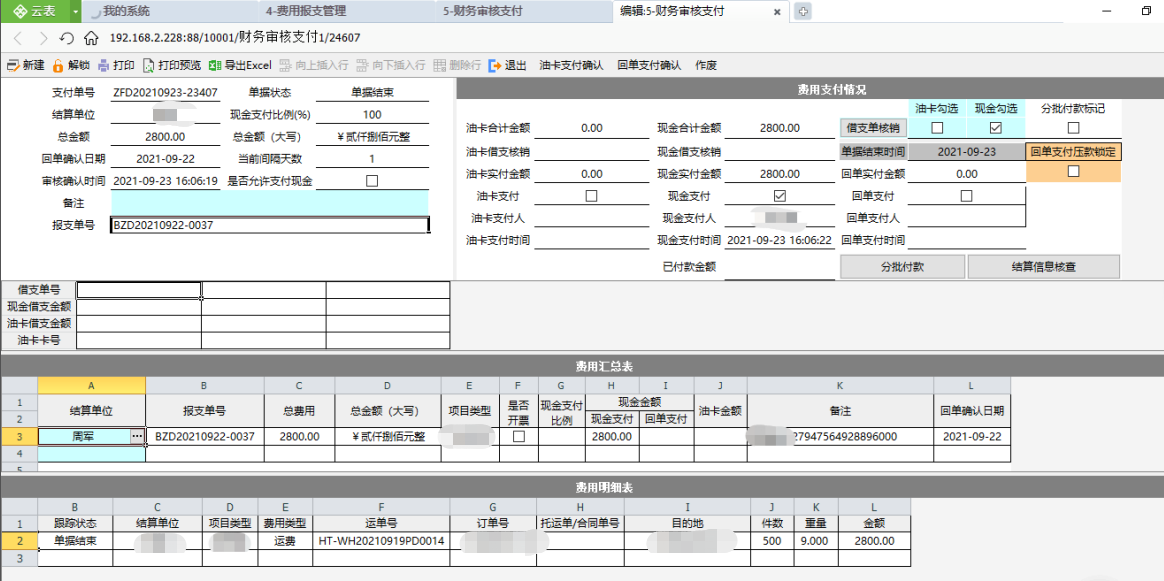Go back with the back arrow
The height and width of the screenshot is (581, 1164).
tap(19, 38)
